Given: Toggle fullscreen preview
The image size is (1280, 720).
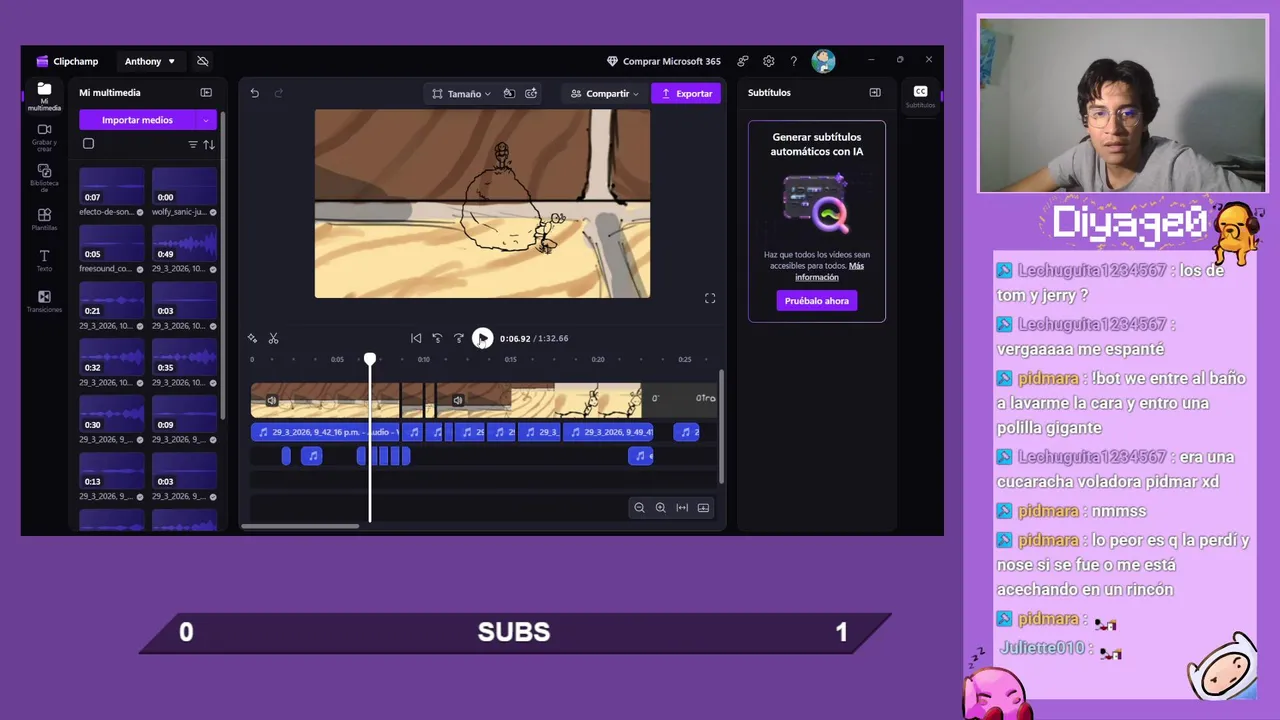Looking at the screenshot, I should click(710, 298).
